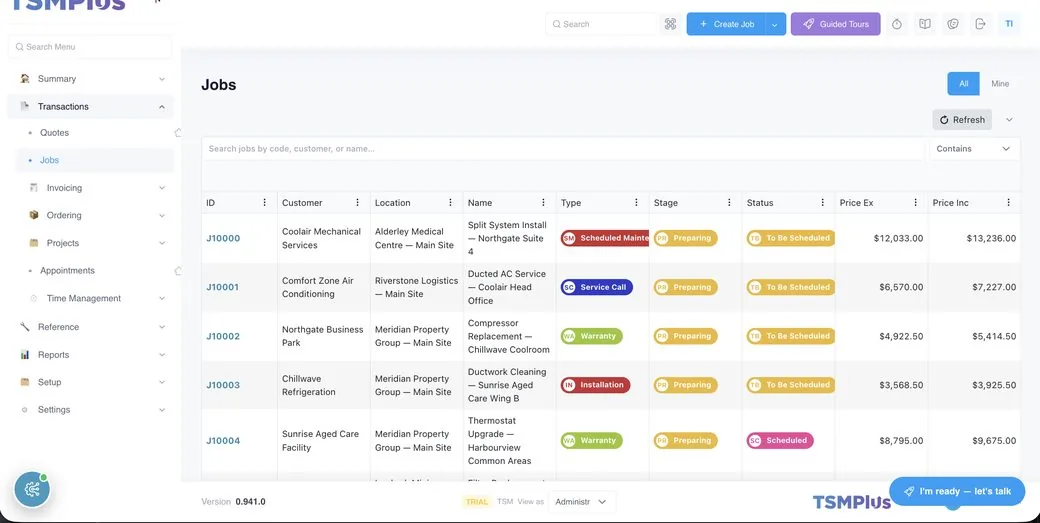
Task: Open job J10004
Action: click(223, 441)
